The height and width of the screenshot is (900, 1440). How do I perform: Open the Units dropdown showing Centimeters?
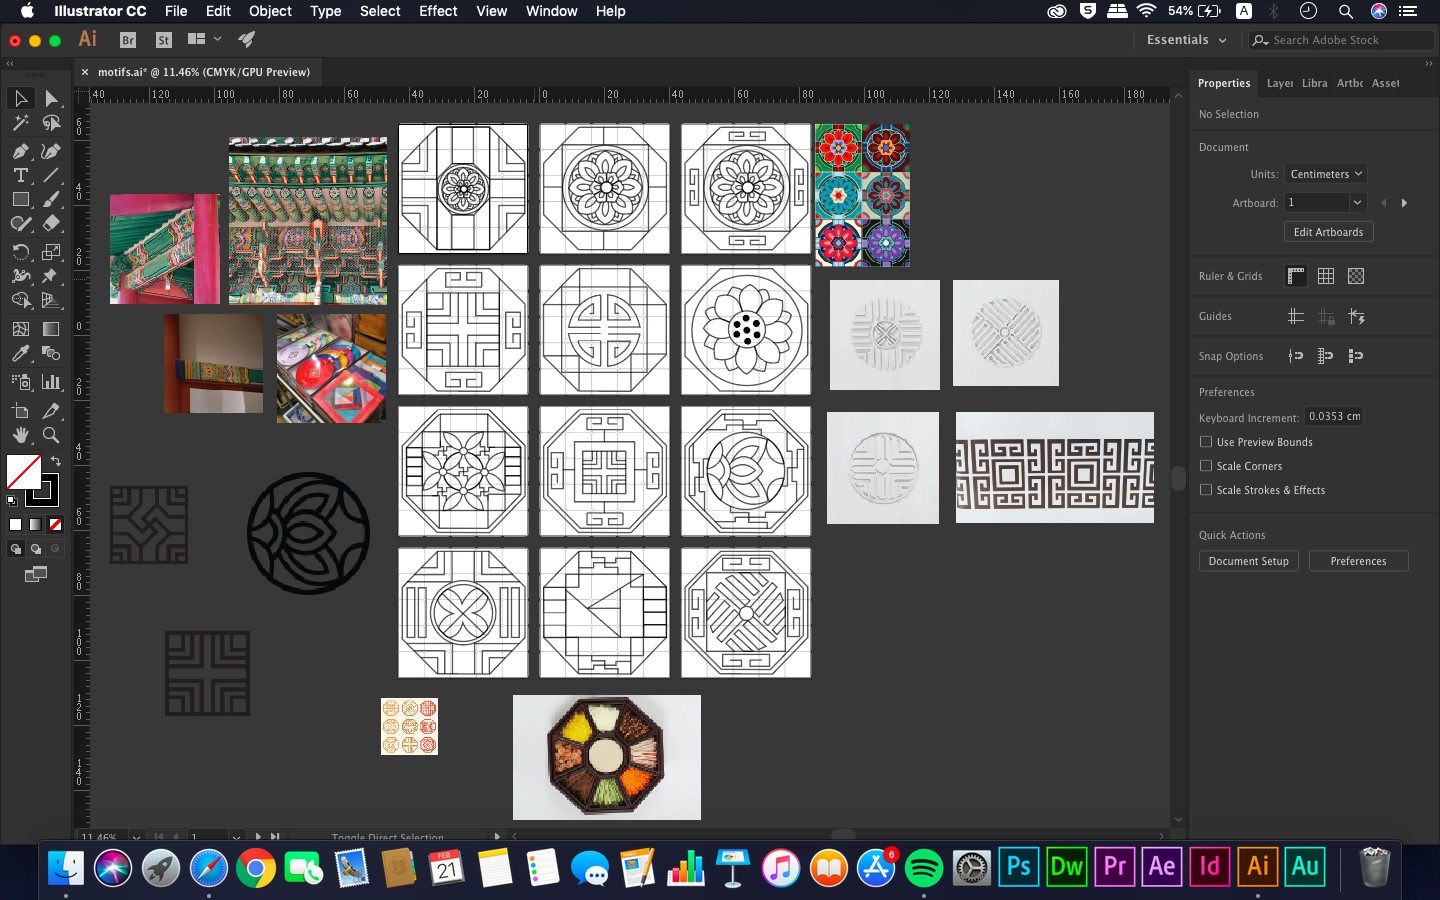click(x=1325, y=173)
